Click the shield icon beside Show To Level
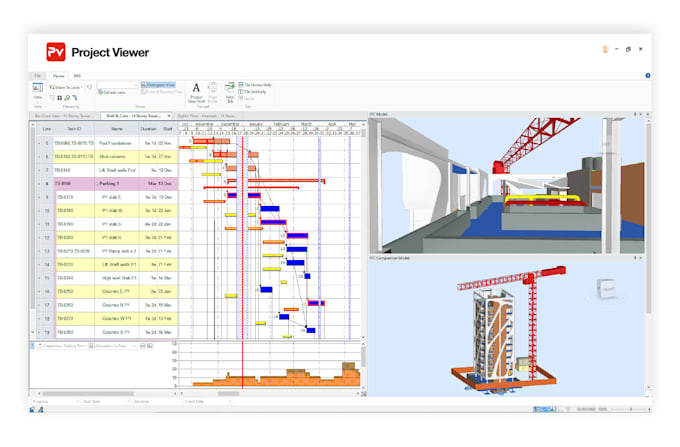 (x=89, y=87)
